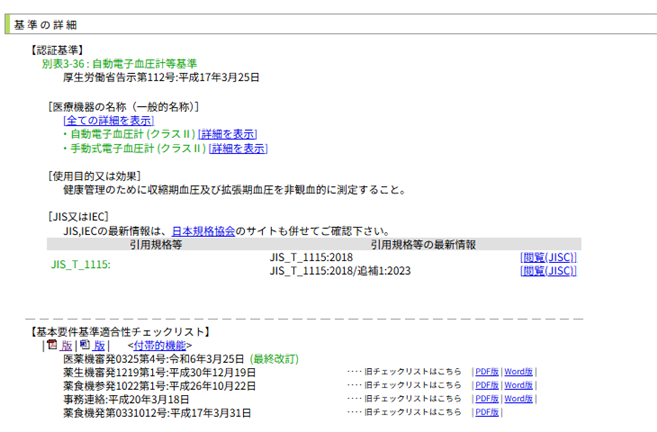Open 閲覧(JISC) for JIS_T_1115:2018
Image resolution: width=657 pixels, height=432 pixels.
pos(548,257)
